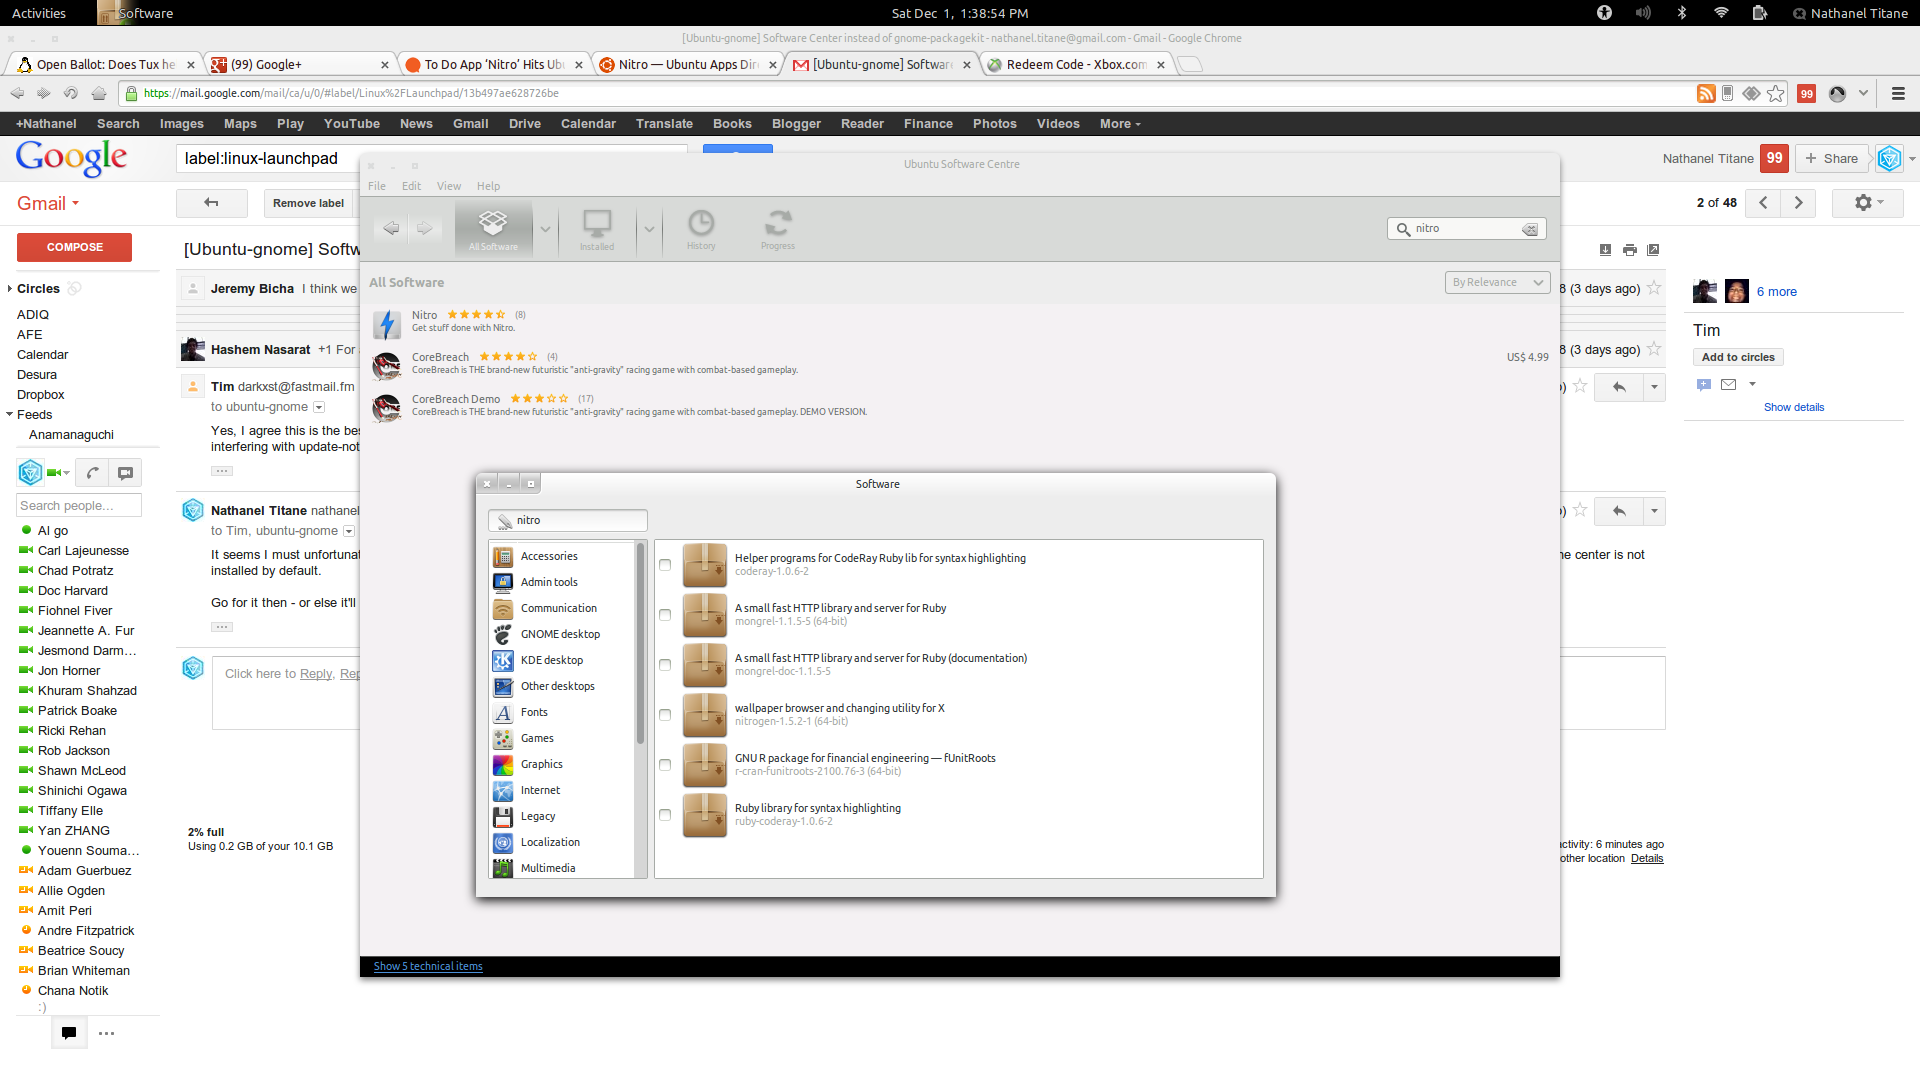The image size is (1920, 1080).
Task: Open the Gmail settings gear dropdown
Action: coord(1867,203)
